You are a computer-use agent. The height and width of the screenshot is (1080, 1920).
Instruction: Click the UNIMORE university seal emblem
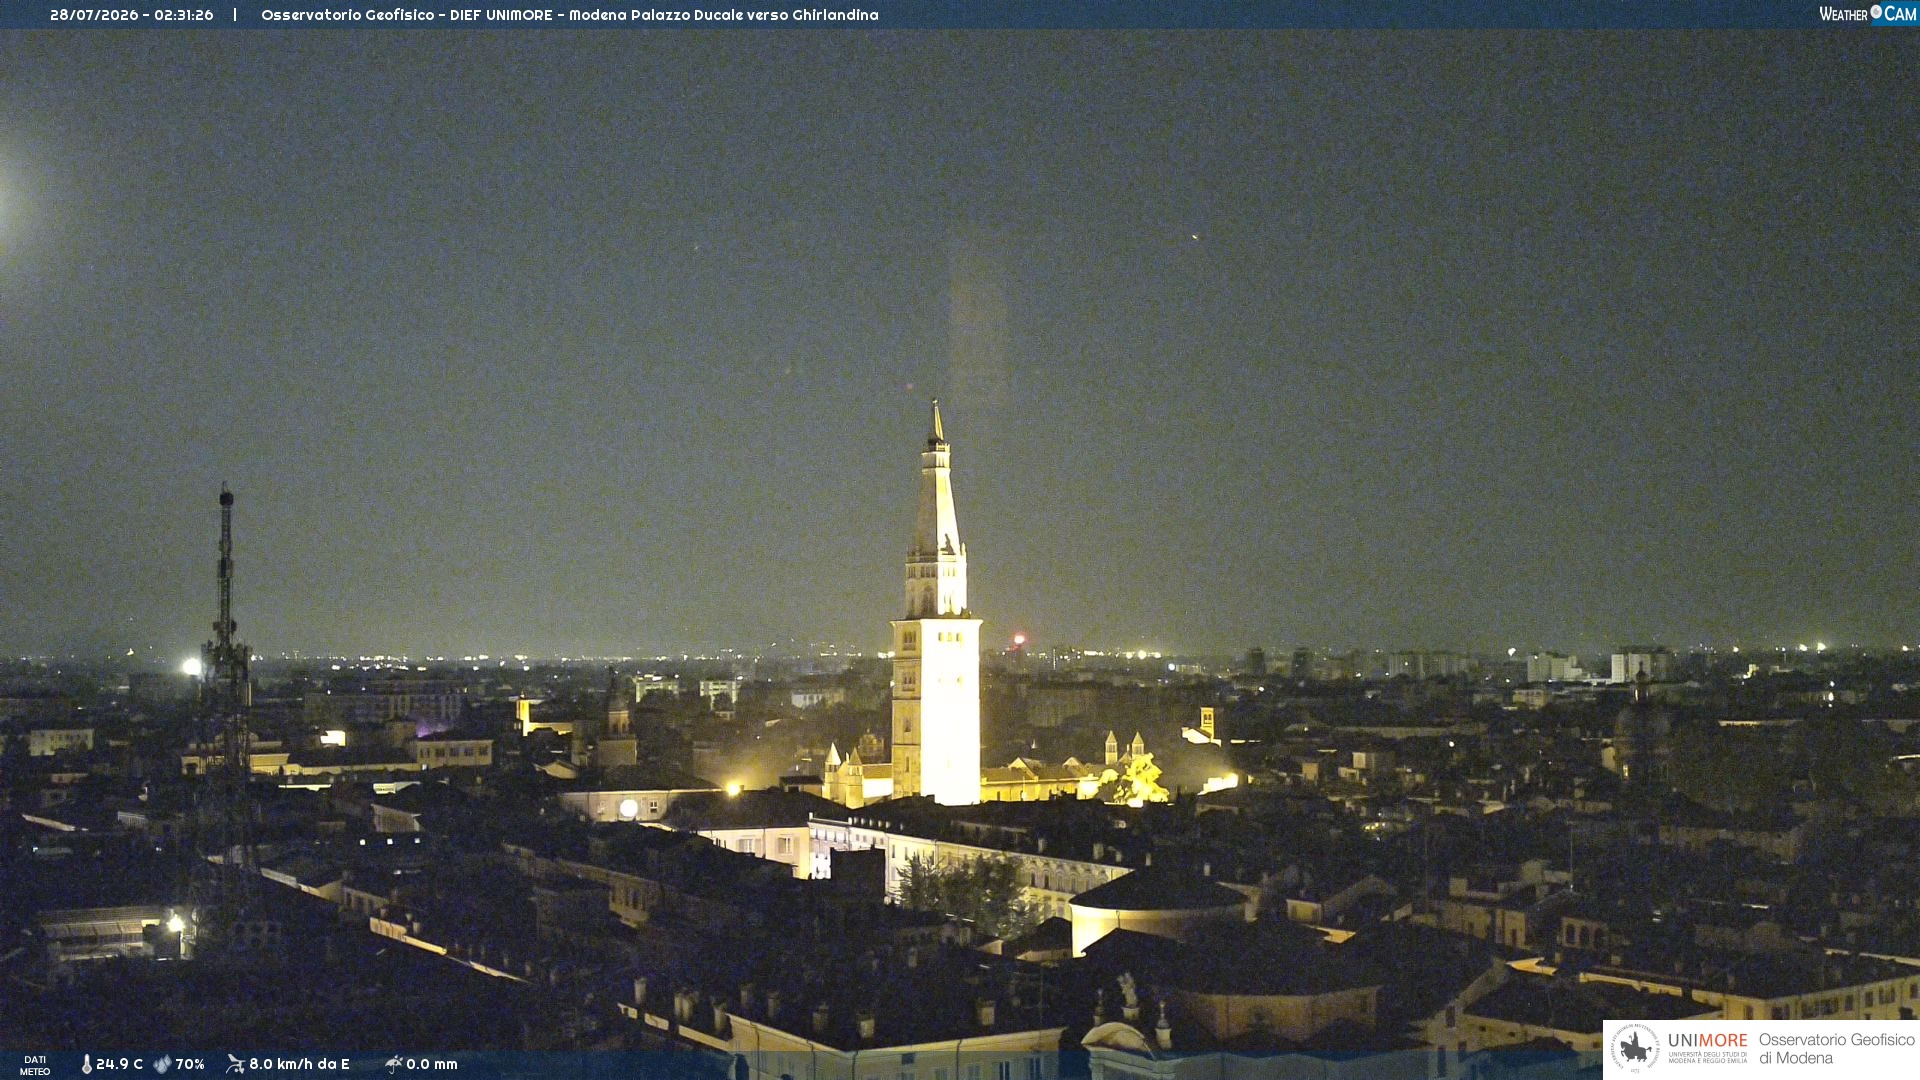tap(1635, 1048)
